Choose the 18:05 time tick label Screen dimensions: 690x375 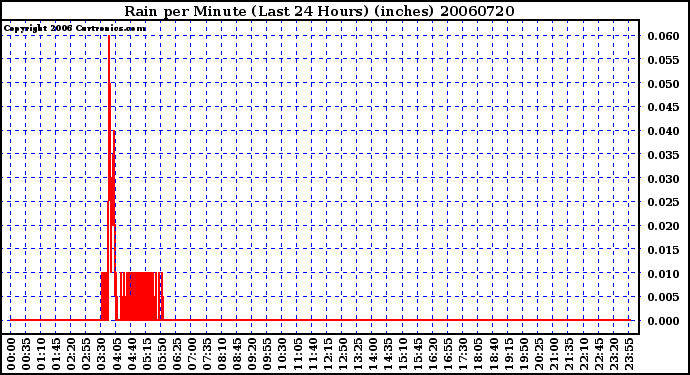click(x=478, y=354)
